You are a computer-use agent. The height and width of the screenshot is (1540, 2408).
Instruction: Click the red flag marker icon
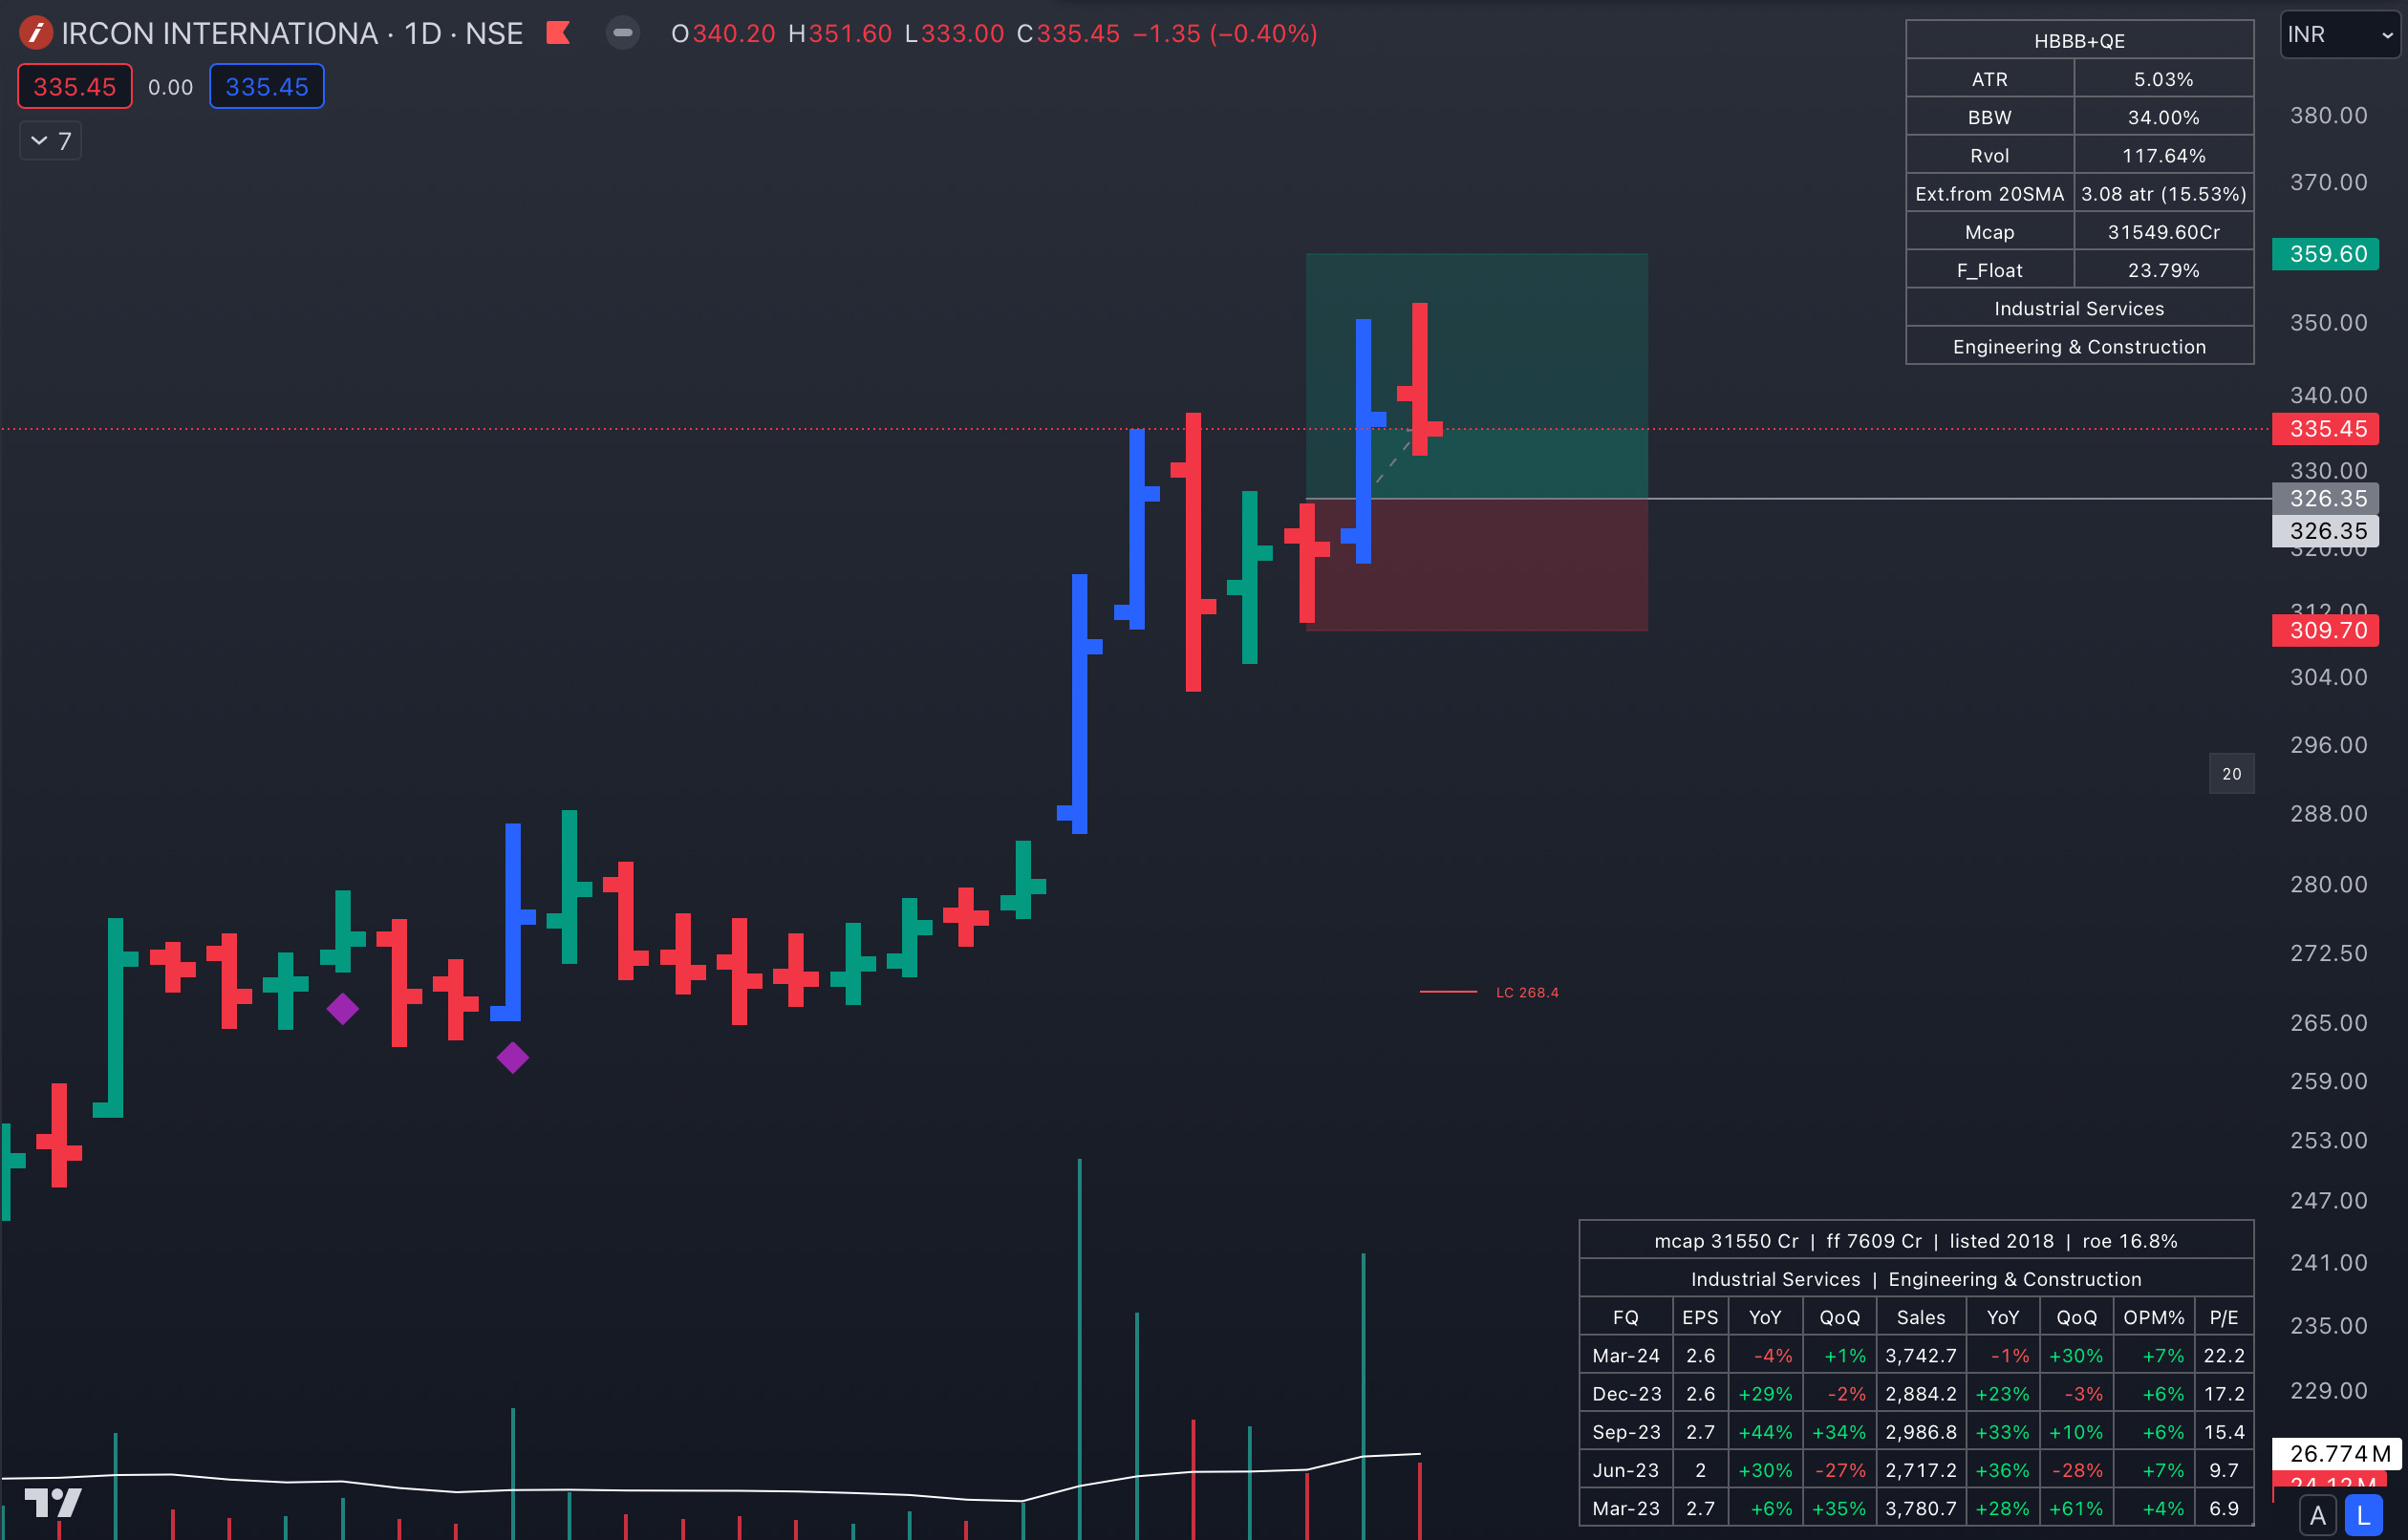point(558,34)
